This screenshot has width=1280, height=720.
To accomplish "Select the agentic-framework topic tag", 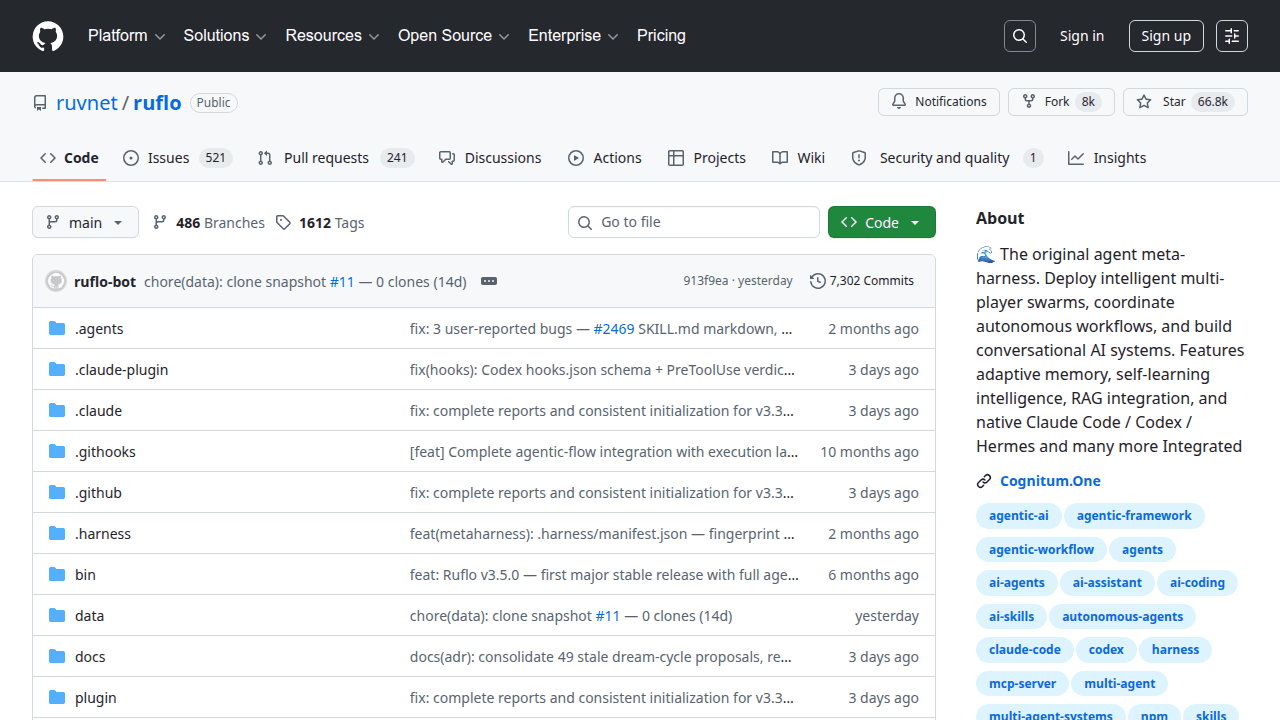I will pyautogui.click(x=1134, y=516).
